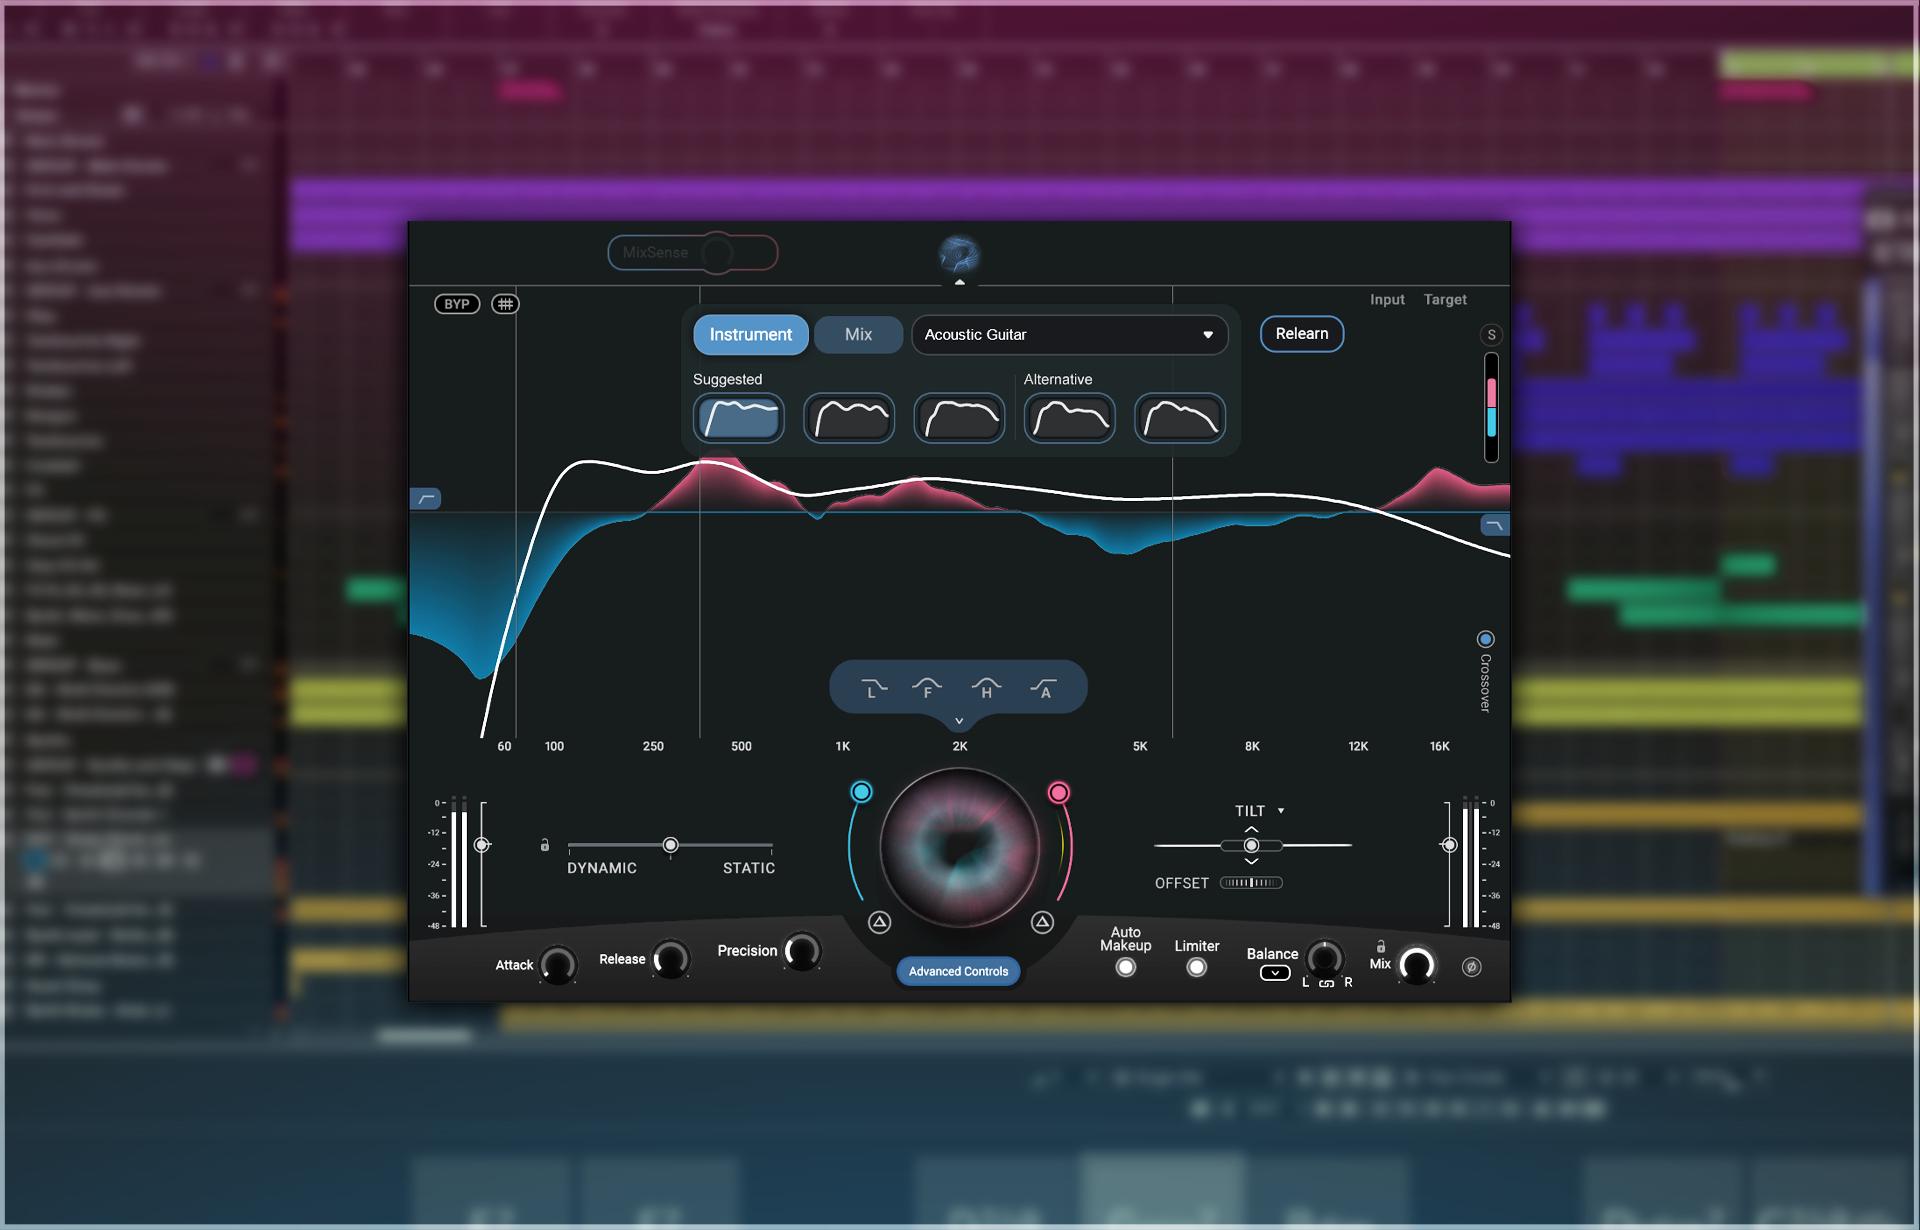Click the high-cut filter handle on right edge
Image resolution: width=1920 pixels, height=1230 pixels.
(x=1495, y=525)
